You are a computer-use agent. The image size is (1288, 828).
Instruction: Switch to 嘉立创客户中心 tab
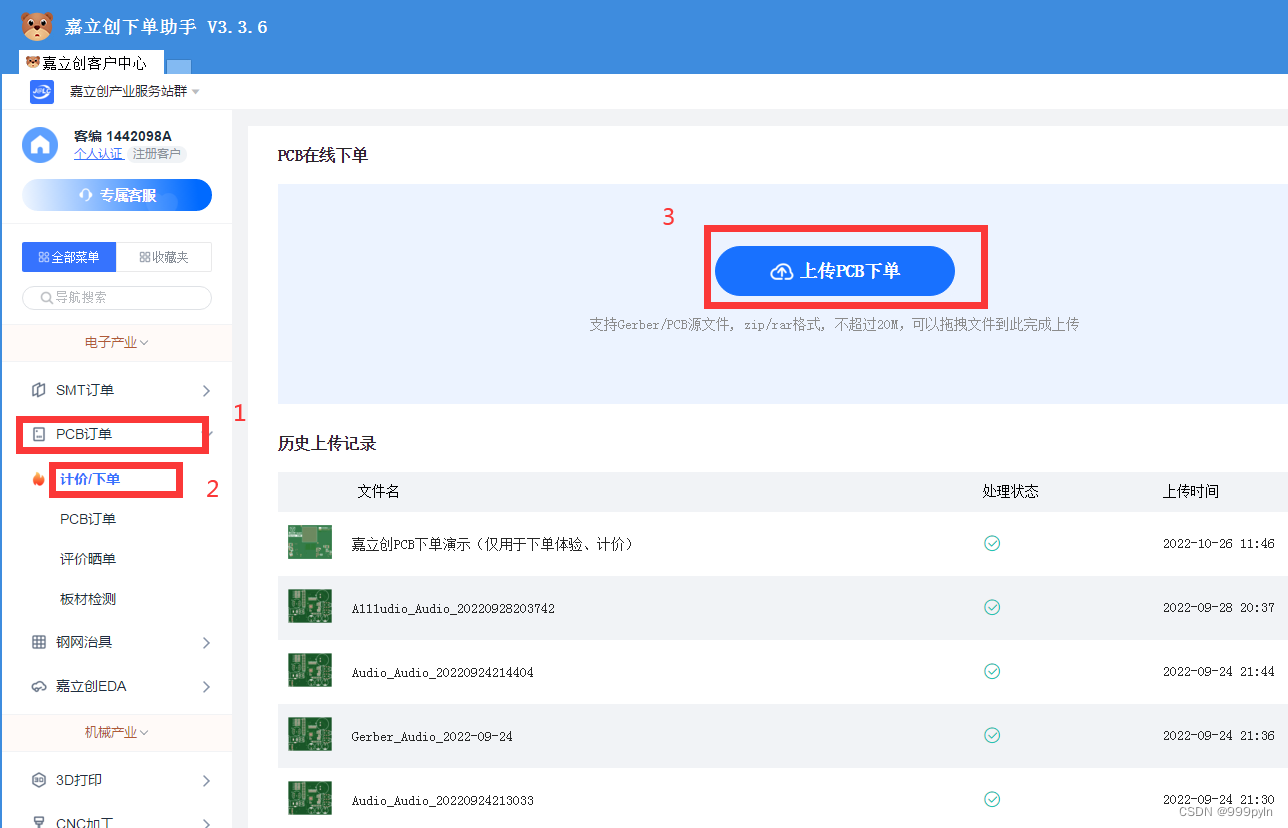click(x=91, y=62)
